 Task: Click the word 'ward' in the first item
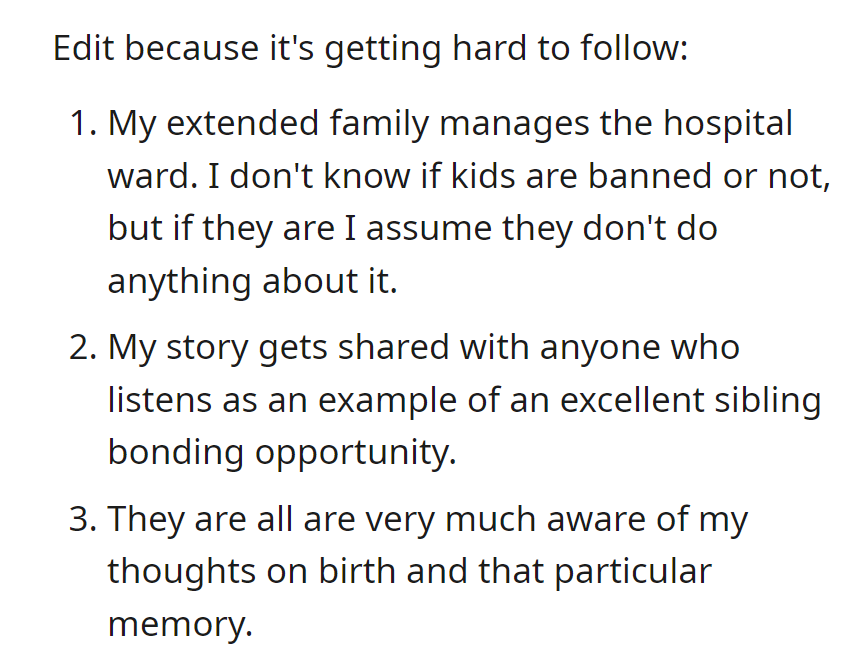tap(153, 176)
